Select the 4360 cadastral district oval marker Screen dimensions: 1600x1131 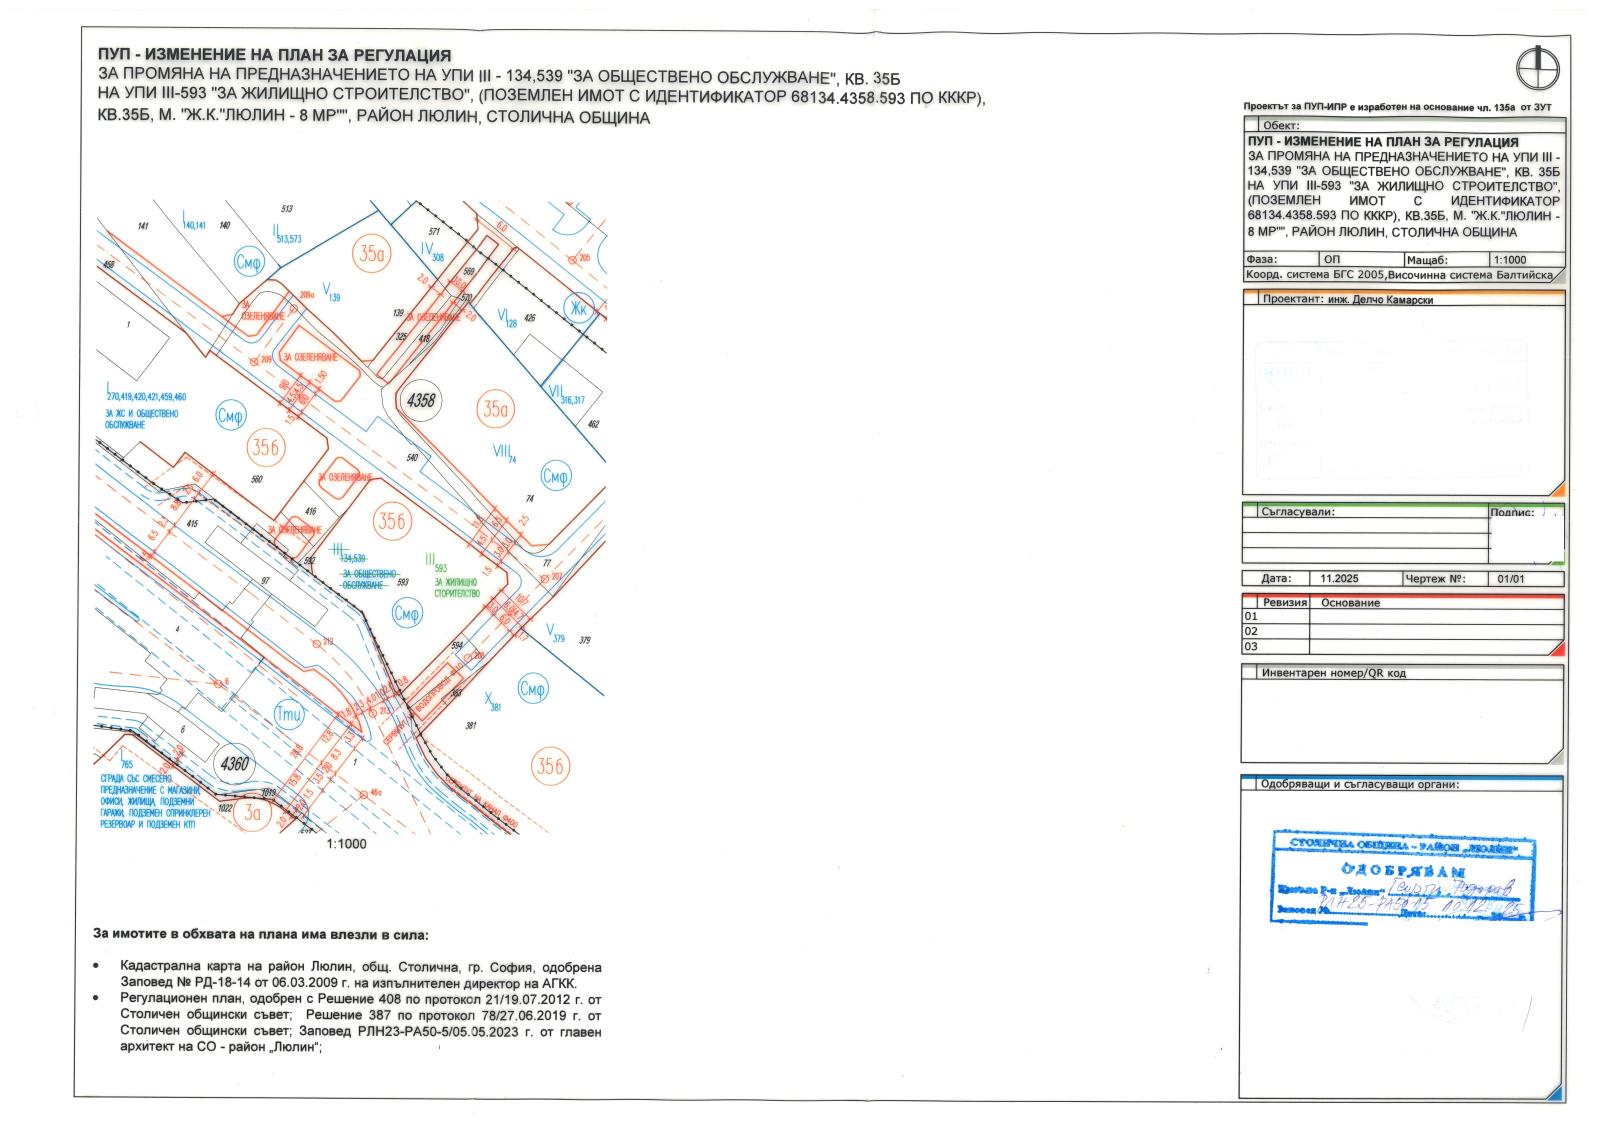(x=234, y=764)
